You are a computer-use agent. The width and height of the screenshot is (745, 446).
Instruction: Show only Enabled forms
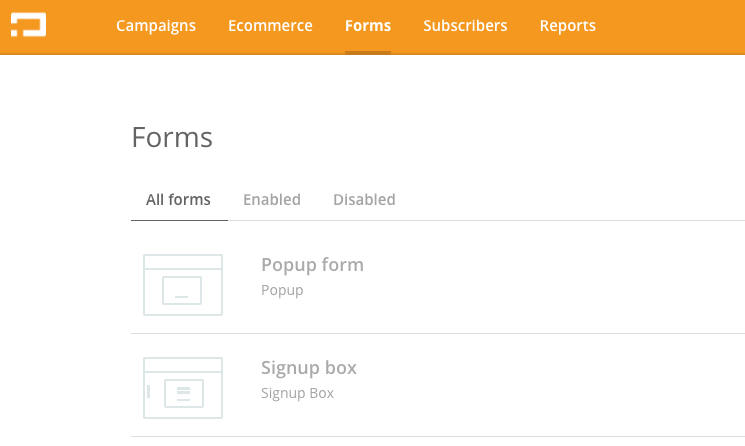point(272,199)
